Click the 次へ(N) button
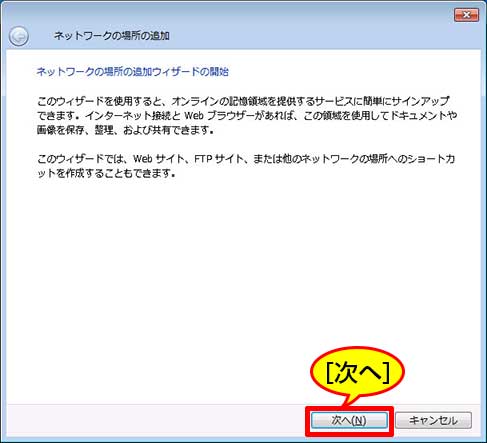This screenshot has width=487, height=443. [349, 420]
